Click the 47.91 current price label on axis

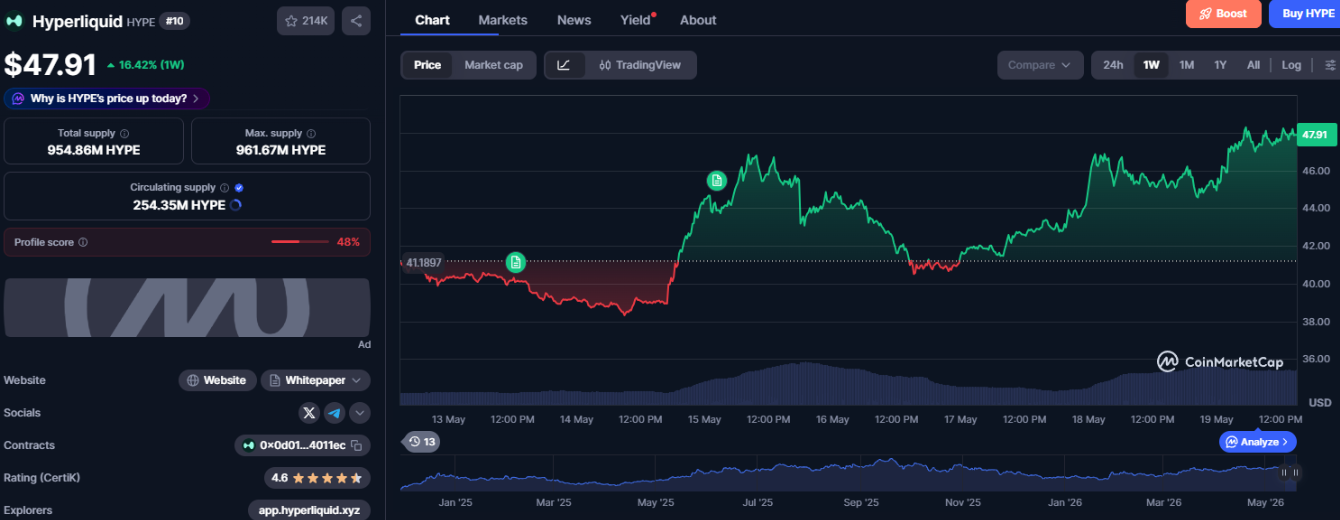(1316, 135)
